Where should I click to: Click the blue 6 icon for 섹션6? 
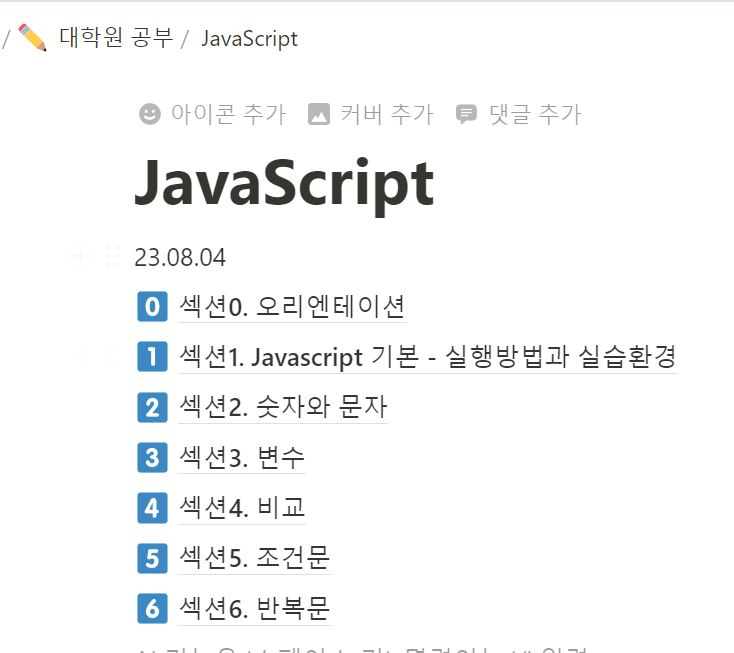coord(152,609)
